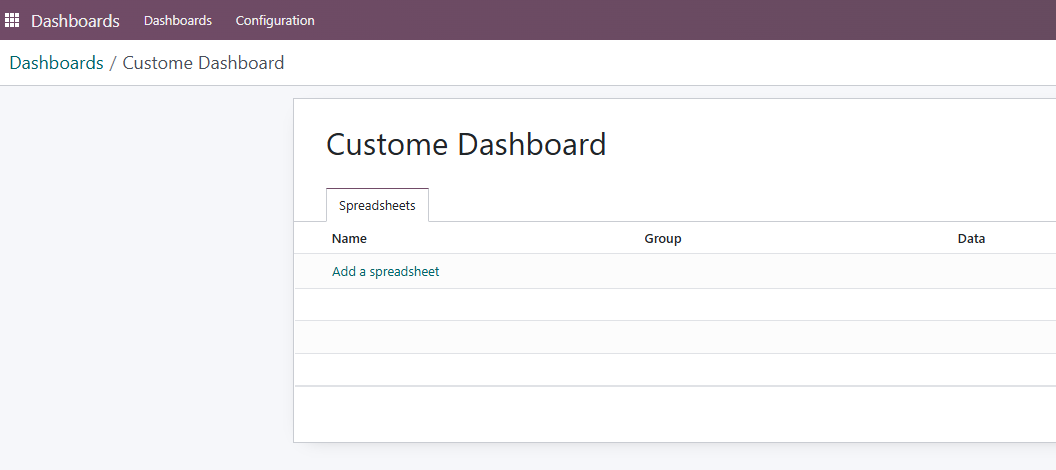Click first blank row under Add a spreadsheet
The height and width of the screenshot is (470, 1056).
[x=675, y=304]
